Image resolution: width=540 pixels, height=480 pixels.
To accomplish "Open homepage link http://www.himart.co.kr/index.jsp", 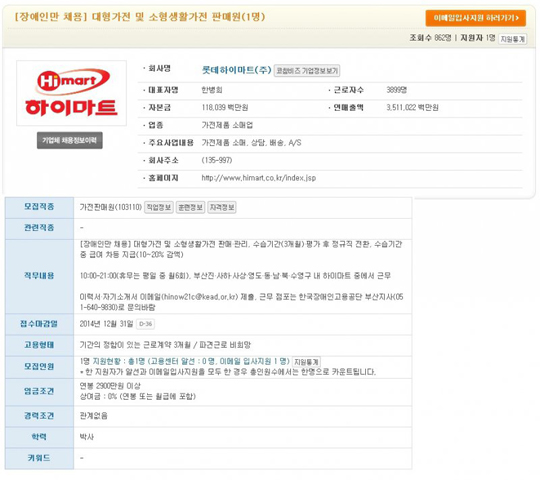I will click(259, 178).
